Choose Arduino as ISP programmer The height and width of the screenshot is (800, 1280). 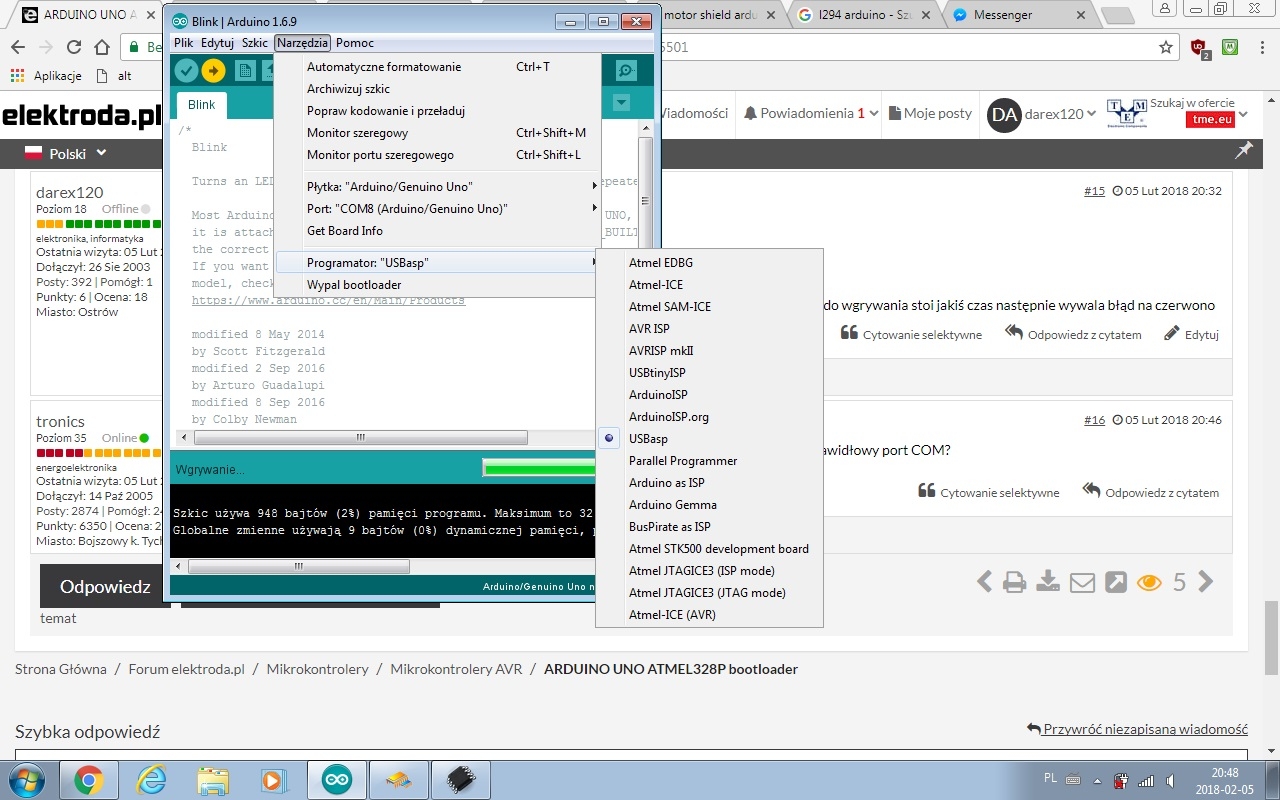click(x=666, y=483)
